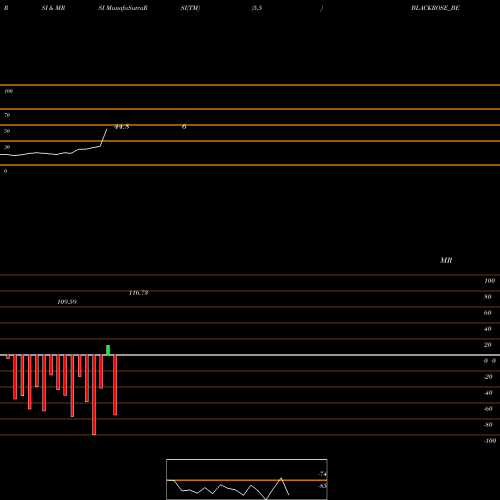The width and height of the screenshot is (500, 500).
Task: Click the end of the RSI line
Action: tap(107, 129)
